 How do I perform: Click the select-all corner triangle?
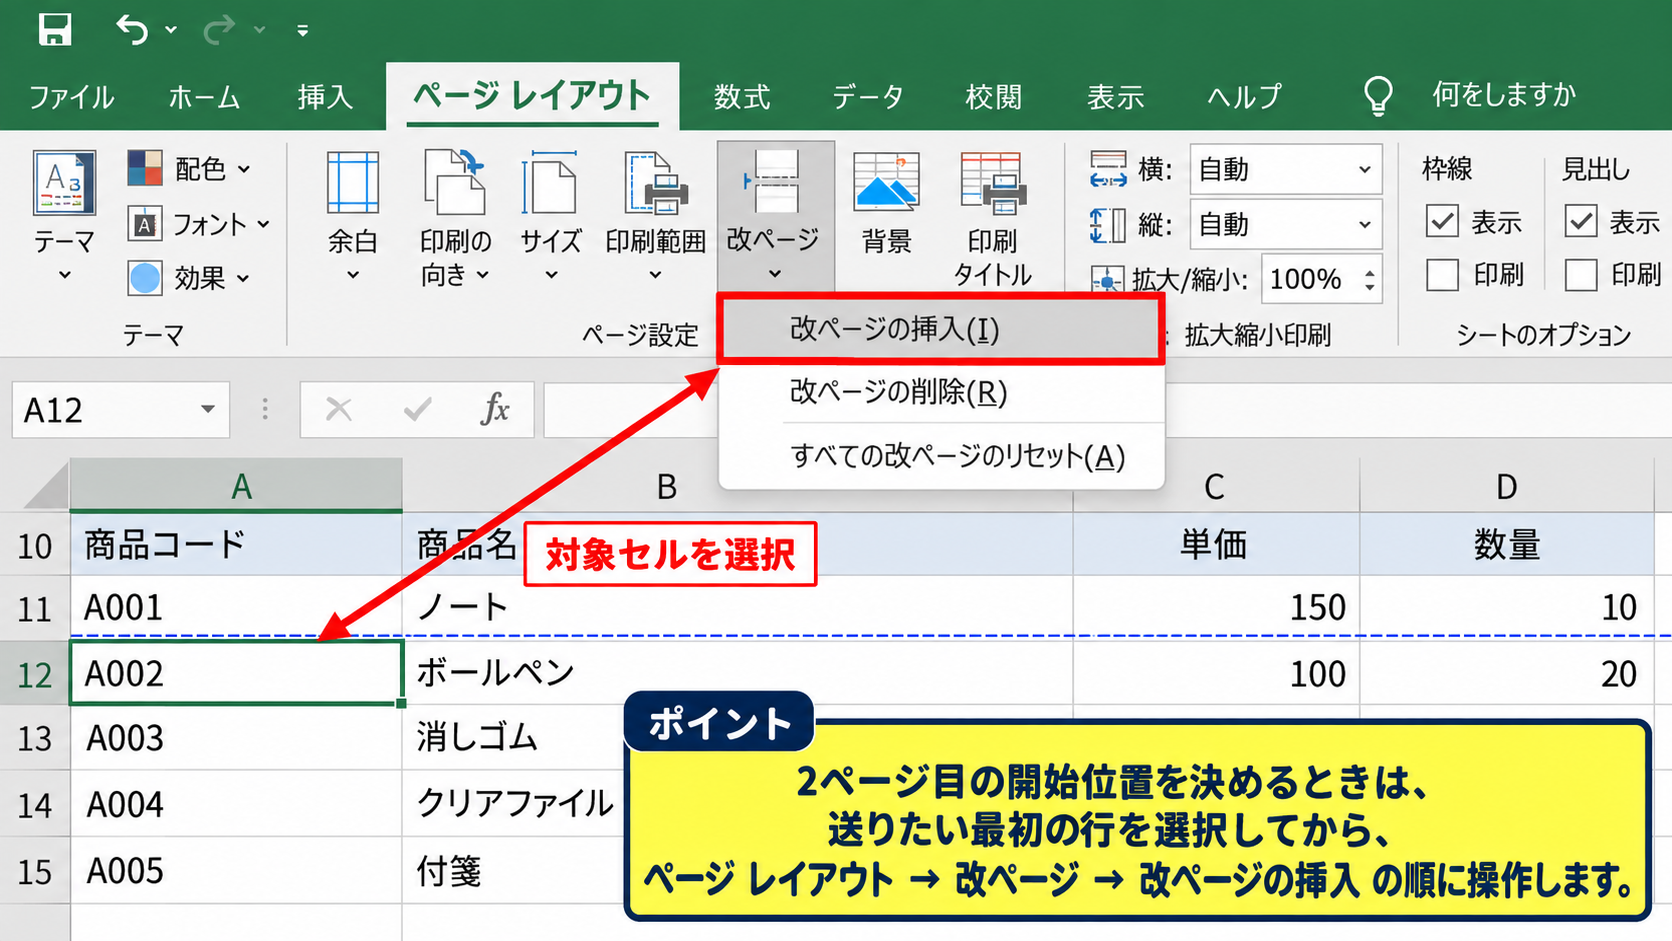pos(45,486)
